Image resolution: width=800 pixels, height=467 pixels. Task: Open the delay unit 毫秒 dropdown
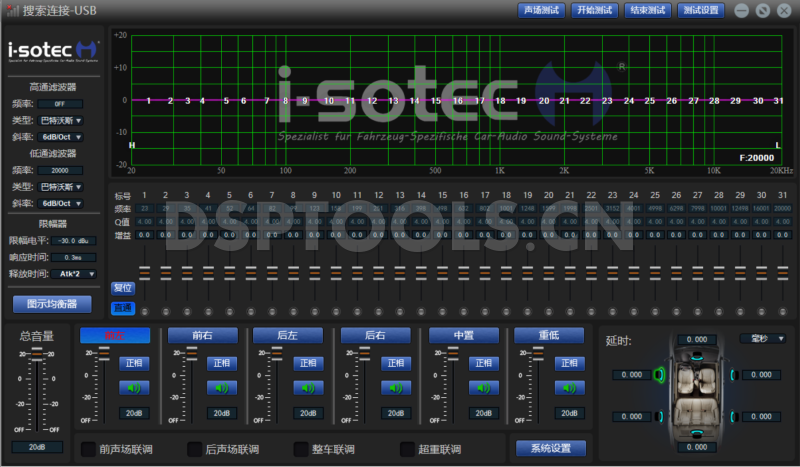tap(763, 338)
